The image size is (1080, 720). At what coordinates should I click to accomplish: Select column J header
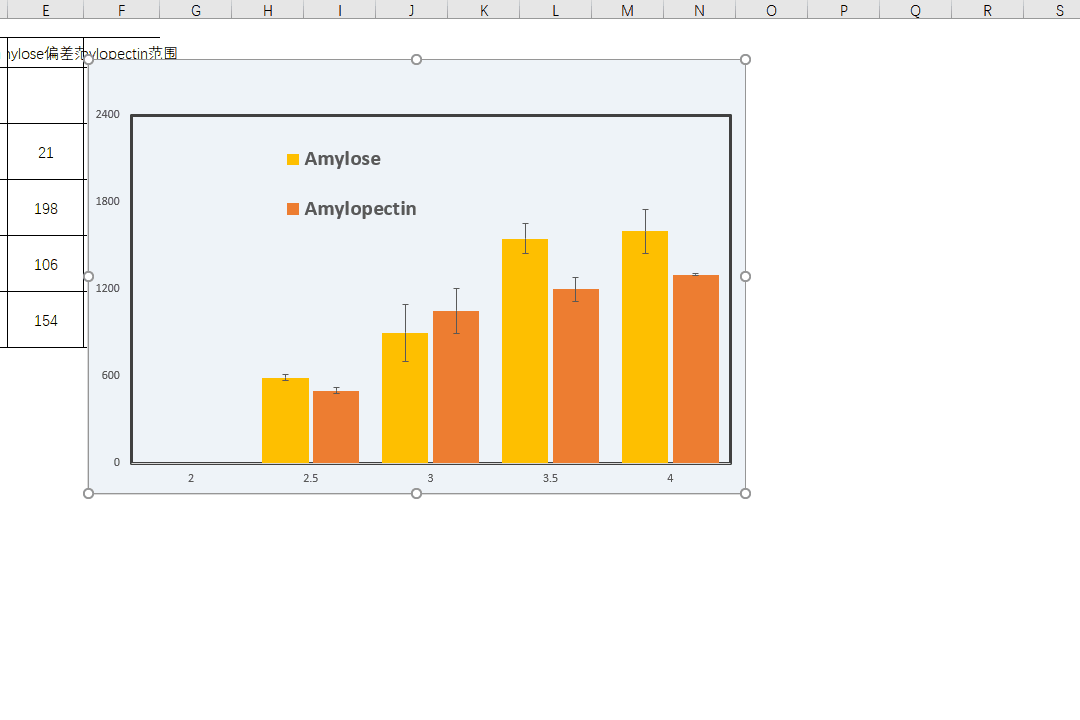click(411, 10)
